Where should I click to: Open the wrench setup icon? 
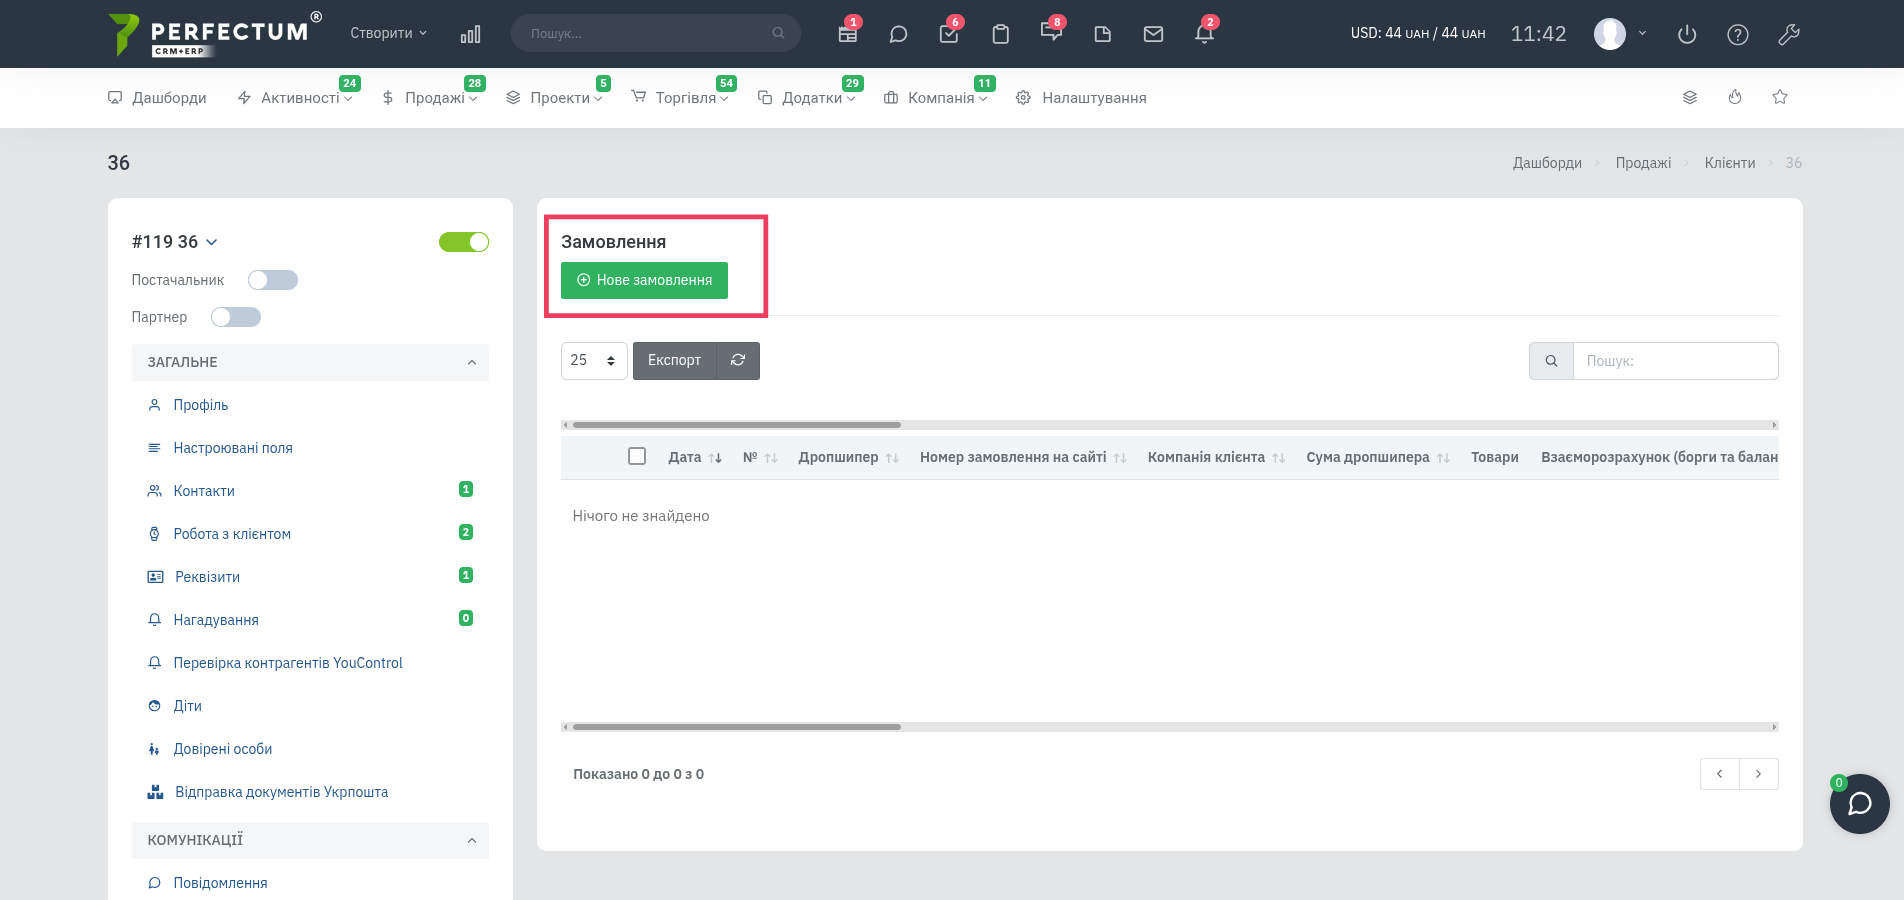[x=1789, y=34]
